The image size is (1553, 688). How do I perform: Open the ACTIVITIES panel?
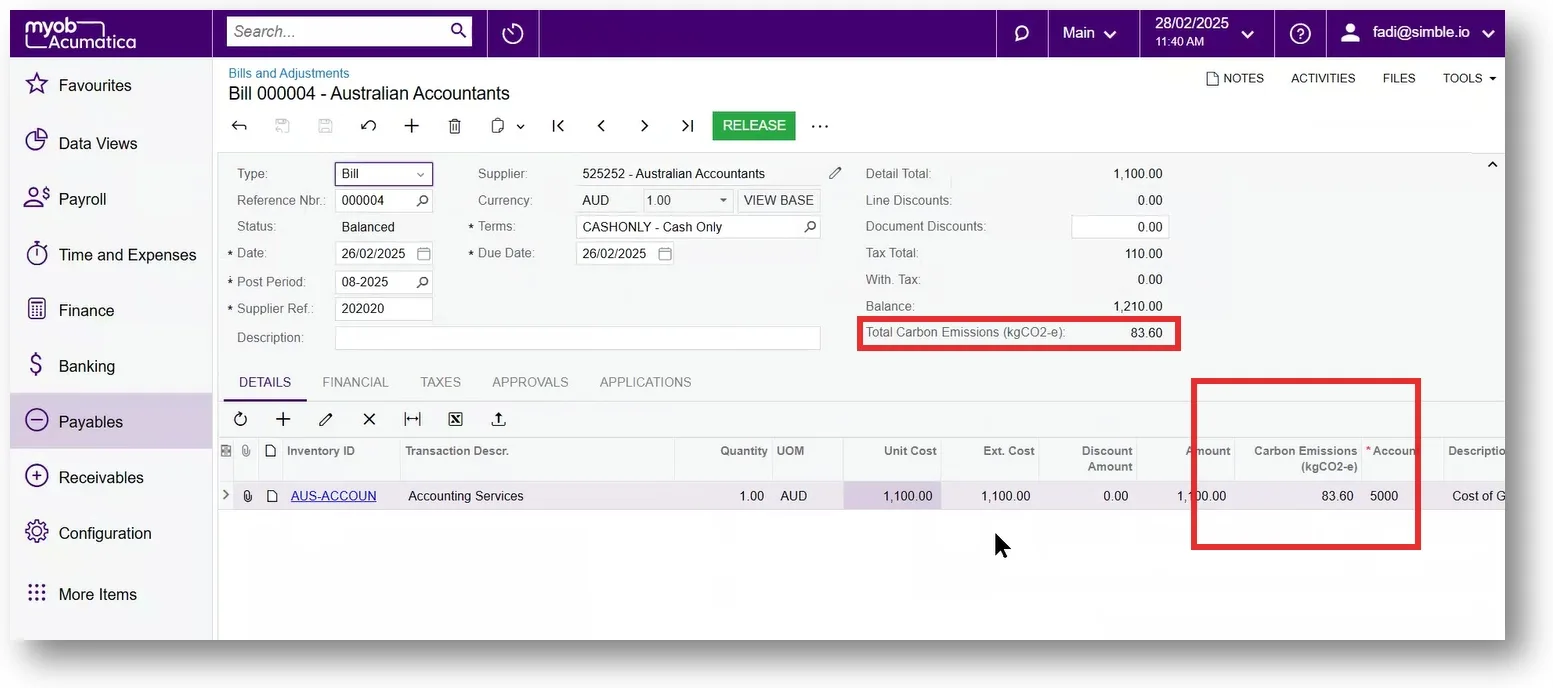coord(1323,78)
